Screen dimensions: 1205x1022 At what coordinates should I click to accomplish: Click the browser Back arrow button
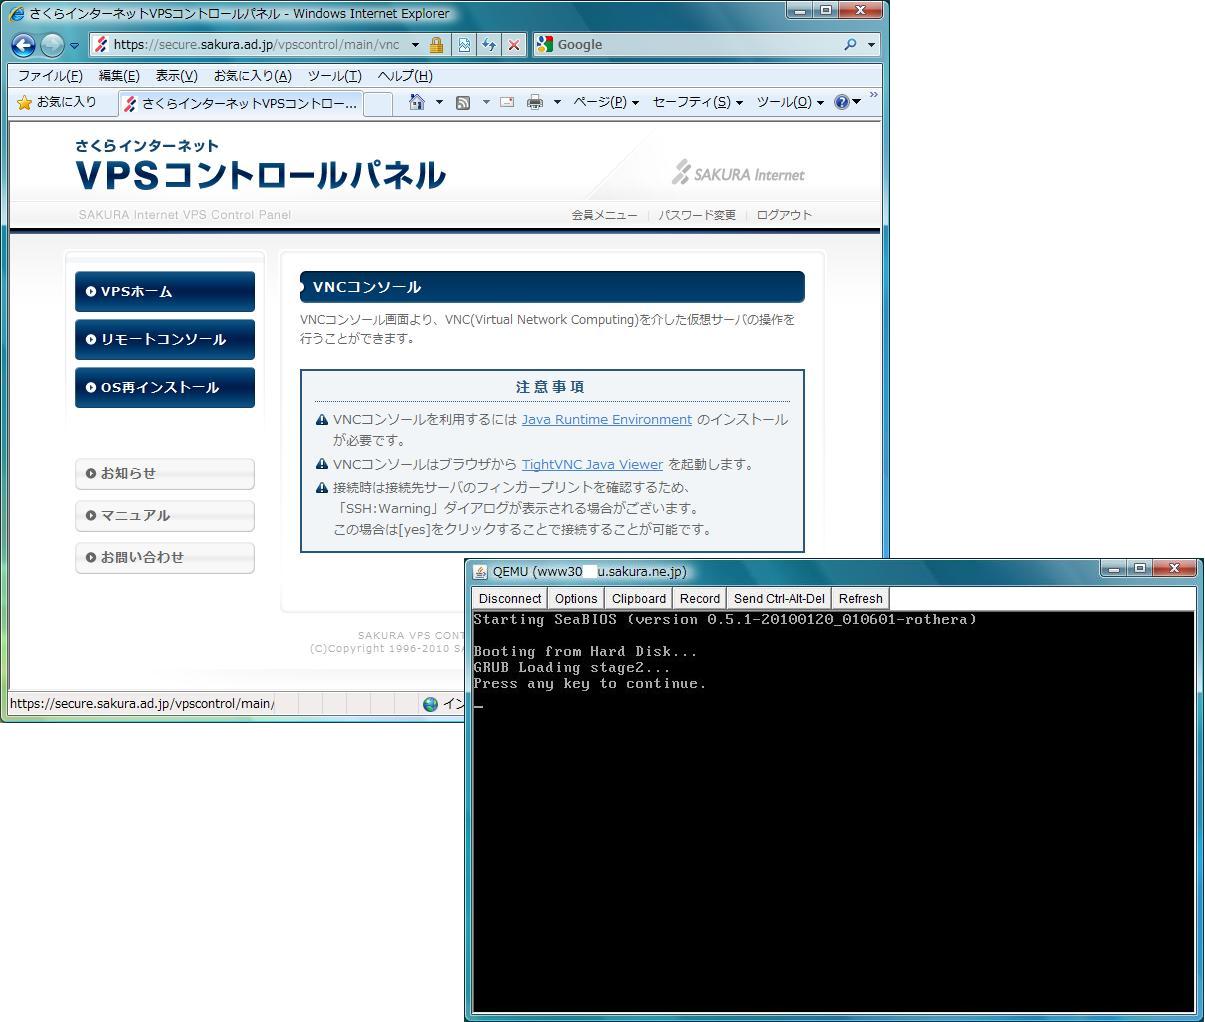click(24, 45)
